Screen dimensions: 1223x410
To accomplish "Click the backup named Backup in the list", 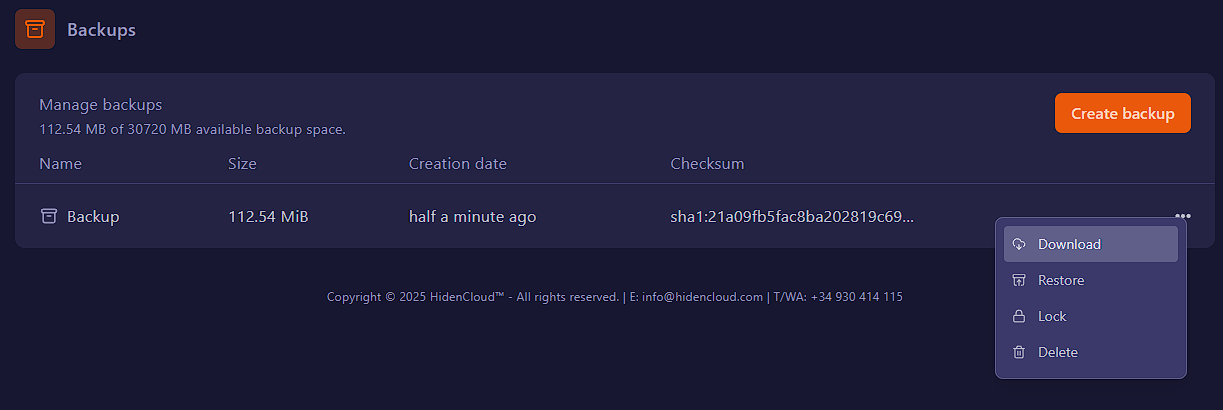I will click(x=93, y=216).
